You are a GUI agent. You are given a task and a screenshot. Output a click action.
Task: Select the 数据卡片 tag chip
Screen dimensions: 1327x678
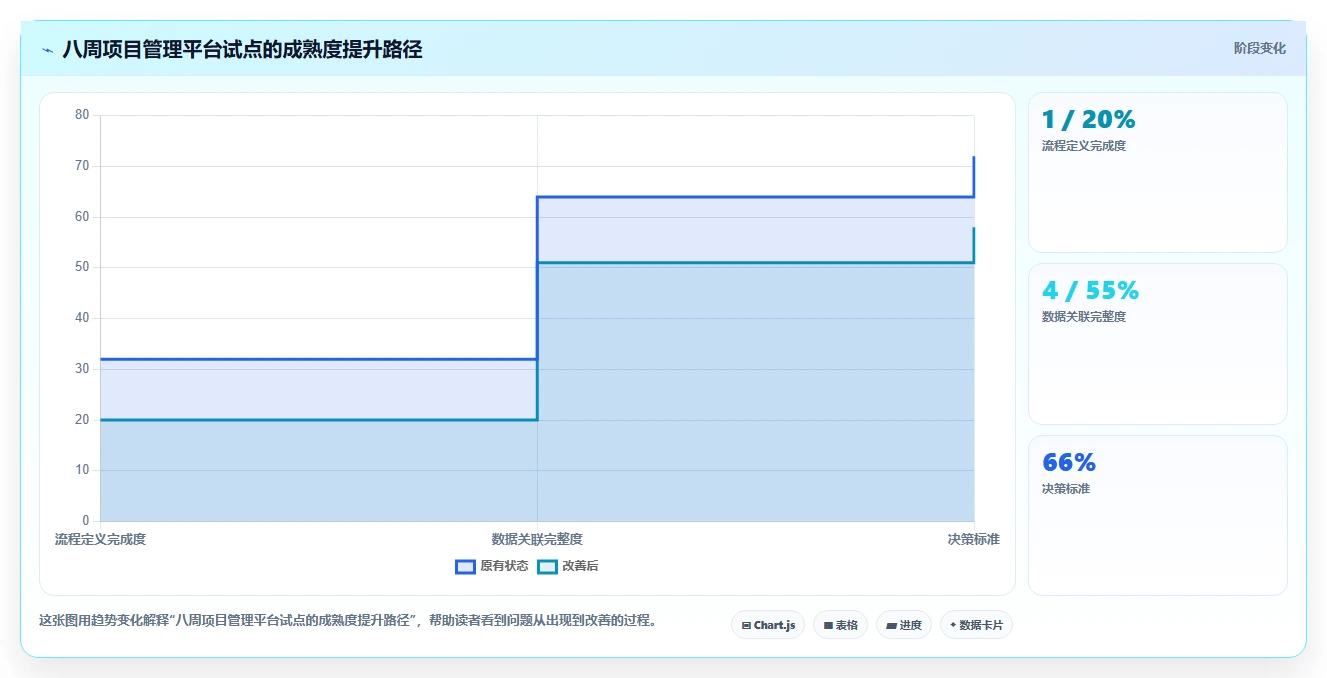[x=976, y=625]
